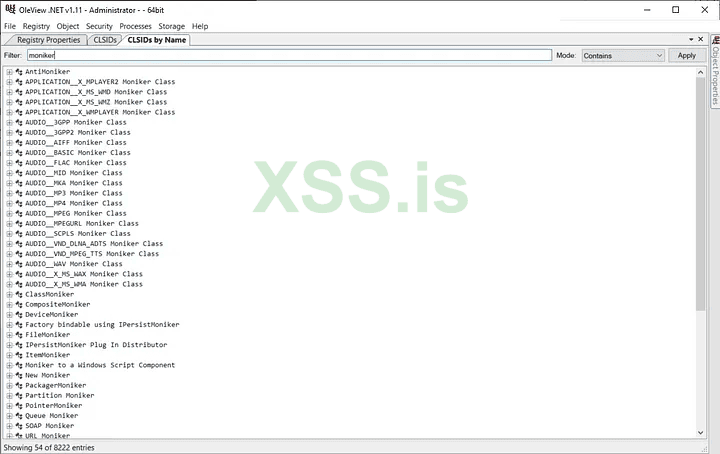
Task: Select the CLSIDs by Name tab
Action: (x=157, y=40)
